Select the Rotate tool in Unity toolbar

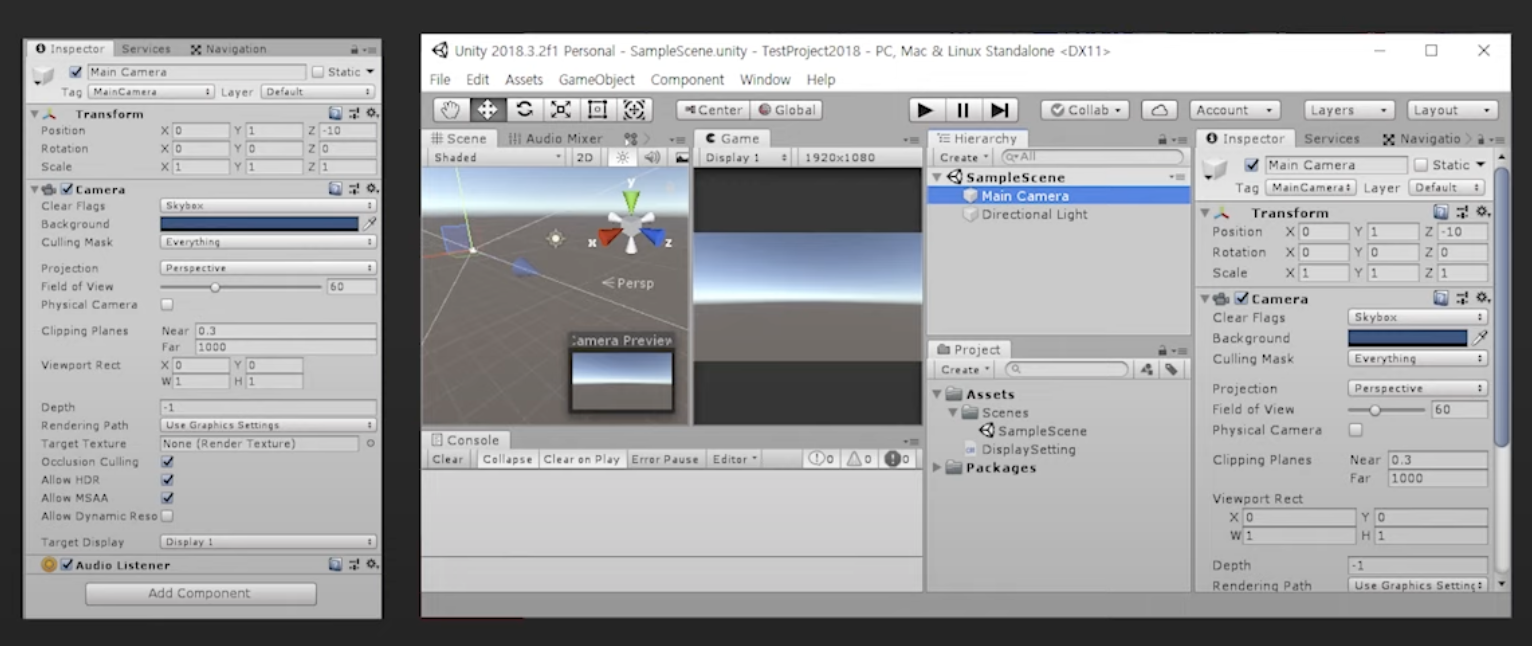[524, 110]
